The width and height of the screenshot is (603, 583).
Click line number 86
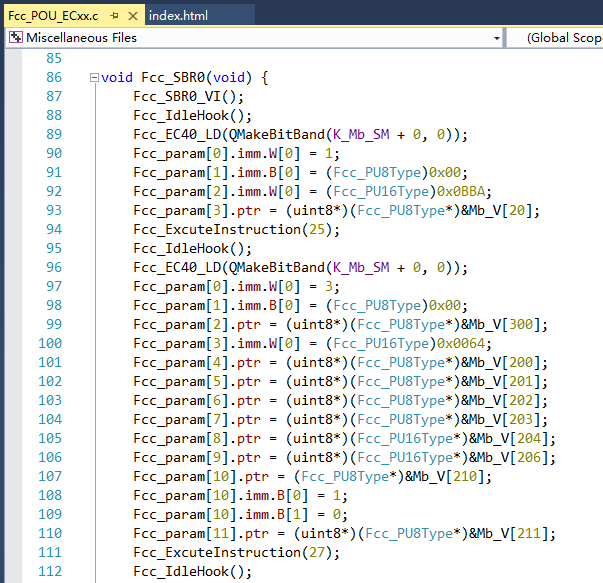point(54,77)
